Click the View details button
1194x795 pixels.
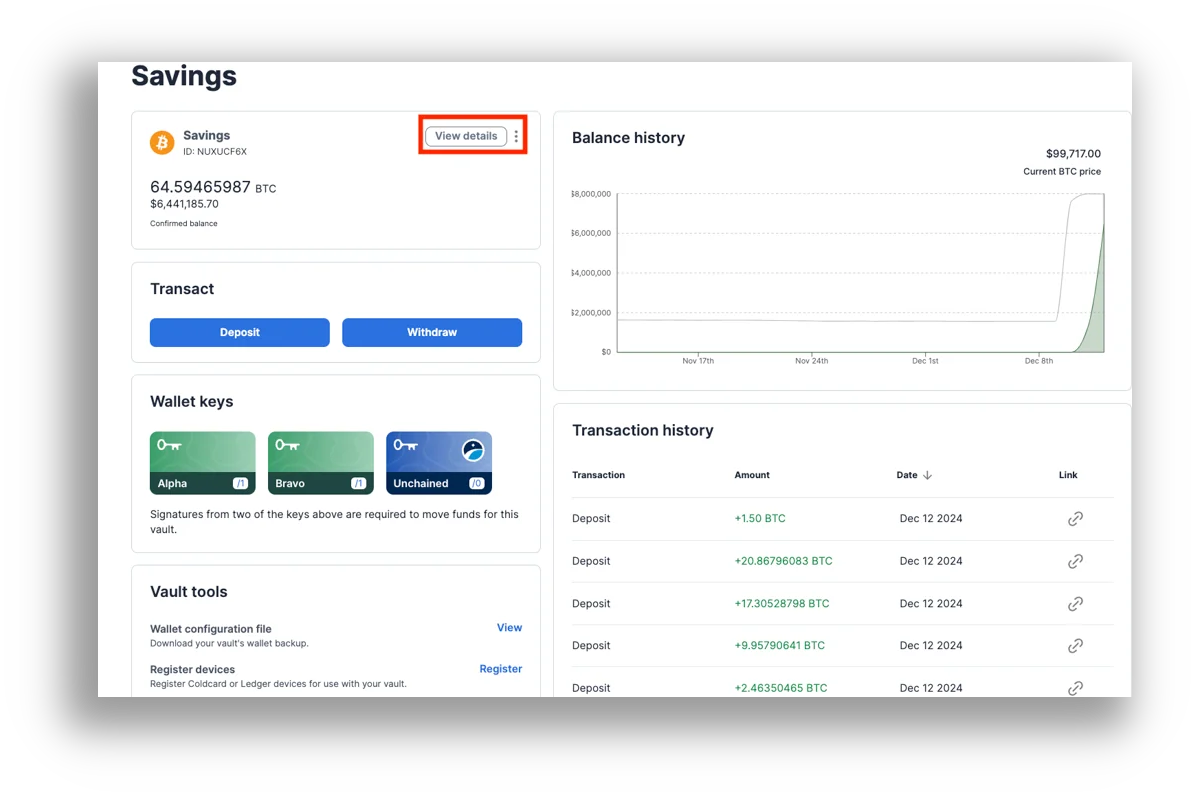[466, 136]
